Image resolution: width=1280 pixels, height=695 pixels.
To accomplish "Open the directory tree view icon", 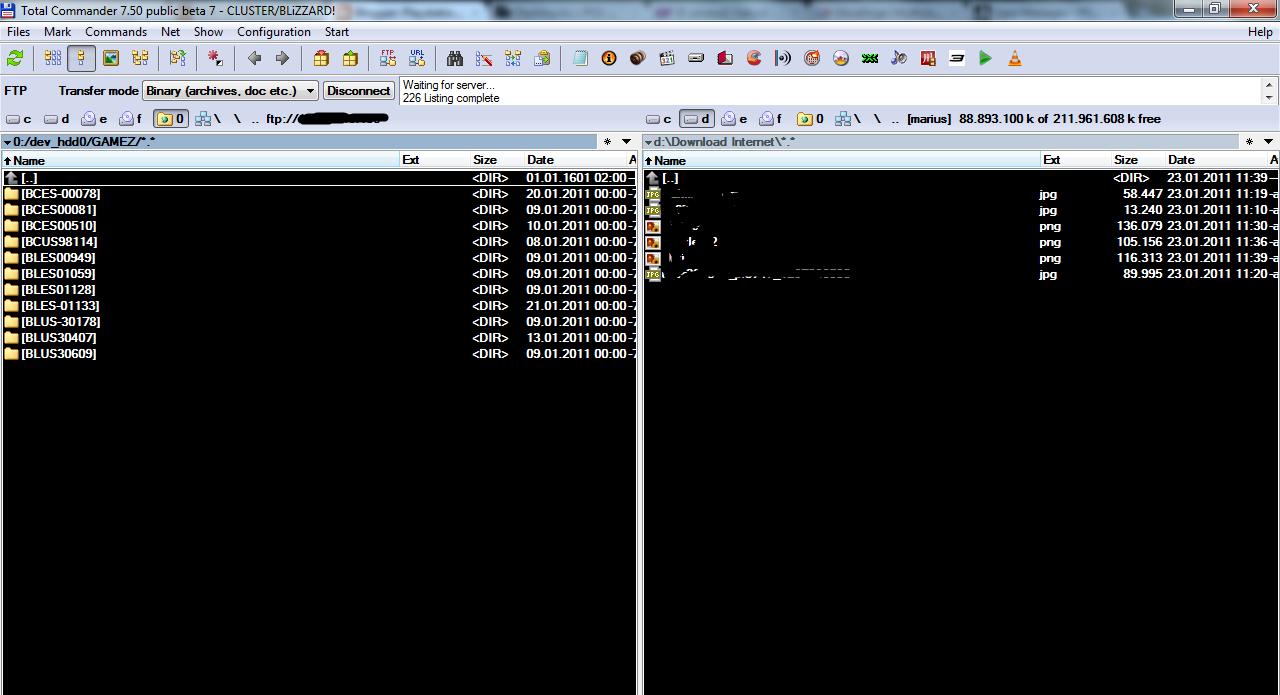I will click(140, 58).
